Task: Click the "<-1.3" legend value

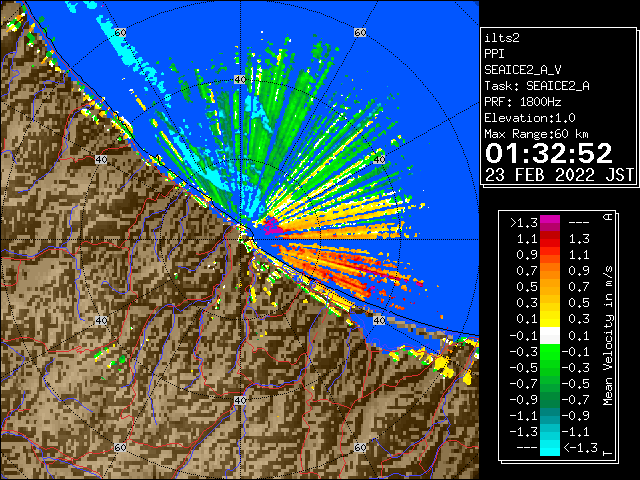Action: pyautogui.click(x=580, y=447)
